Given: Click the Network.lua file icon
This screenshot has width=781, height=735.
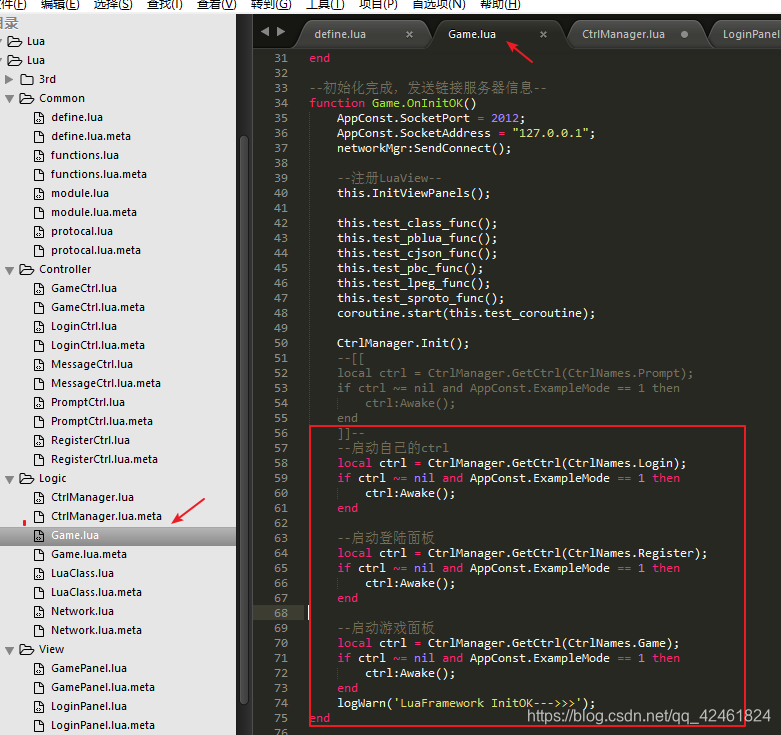Looking at the screenshot, I should coord(39,612).
